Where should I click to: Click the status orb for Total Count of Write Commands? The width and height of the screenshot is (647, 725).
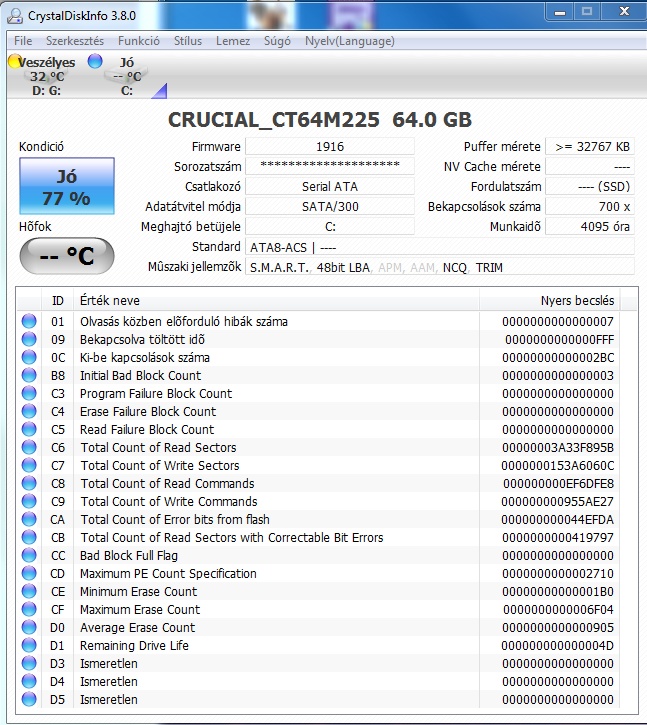pos(29,502)
